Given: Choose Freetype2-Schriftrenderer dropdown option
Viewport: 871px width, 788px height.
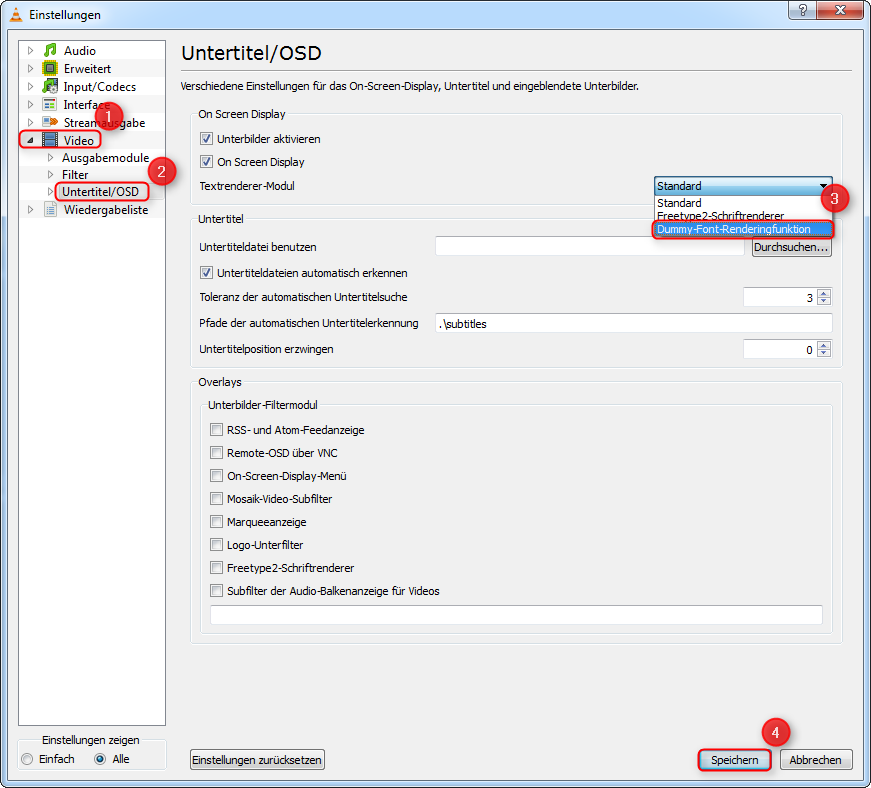Looking at the screenshot, I should click(x=720, y=216).
